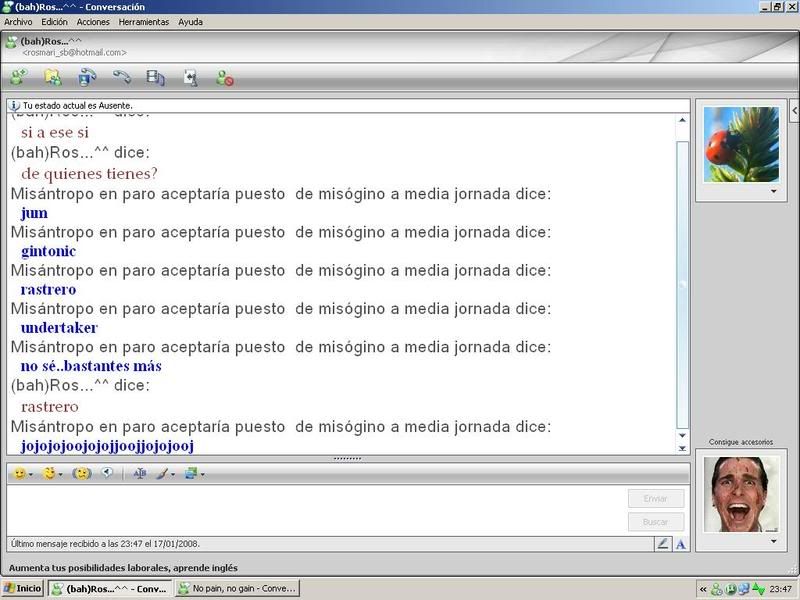Click the chat history scrollbar thumb
Screen dimensions: 800x600
coord(682,285)
